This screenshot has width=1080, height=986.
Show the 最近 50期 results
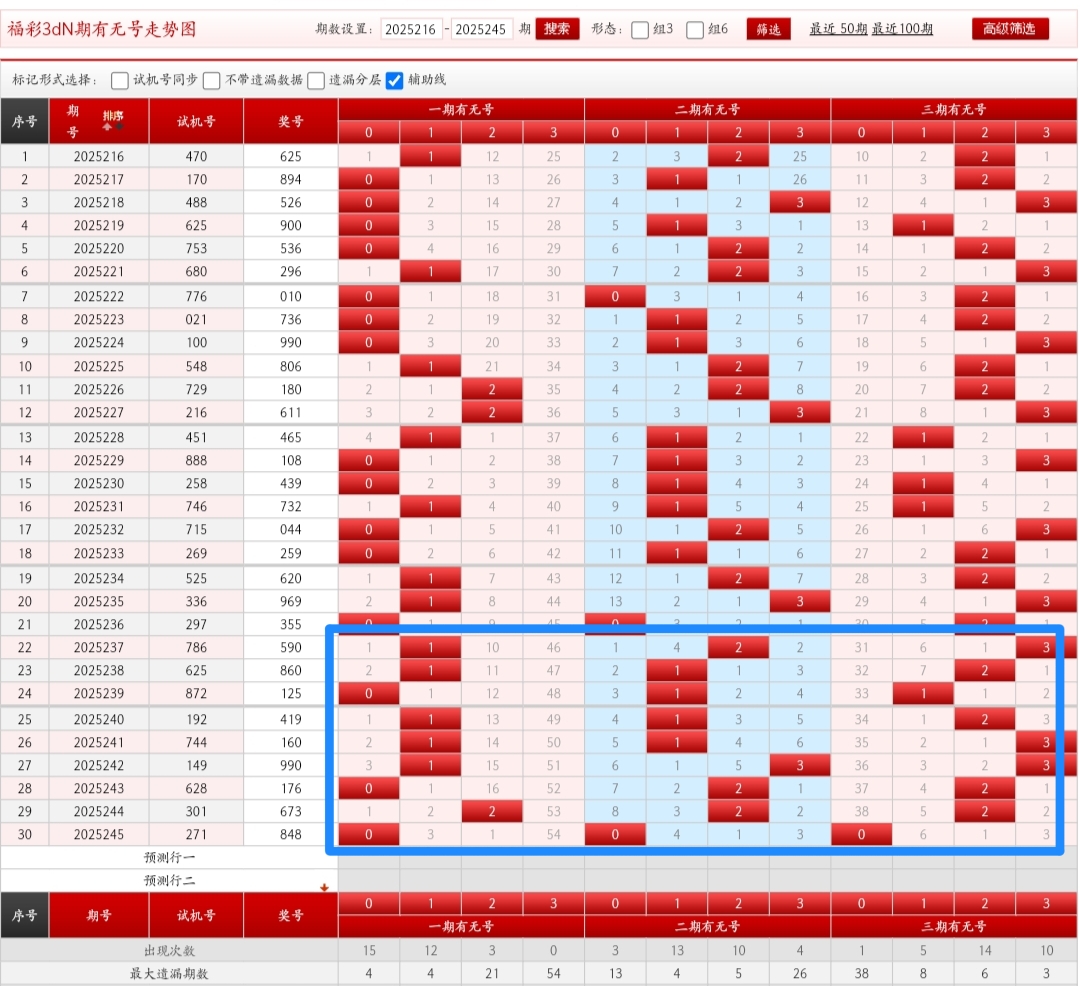[x=838, y=29]
